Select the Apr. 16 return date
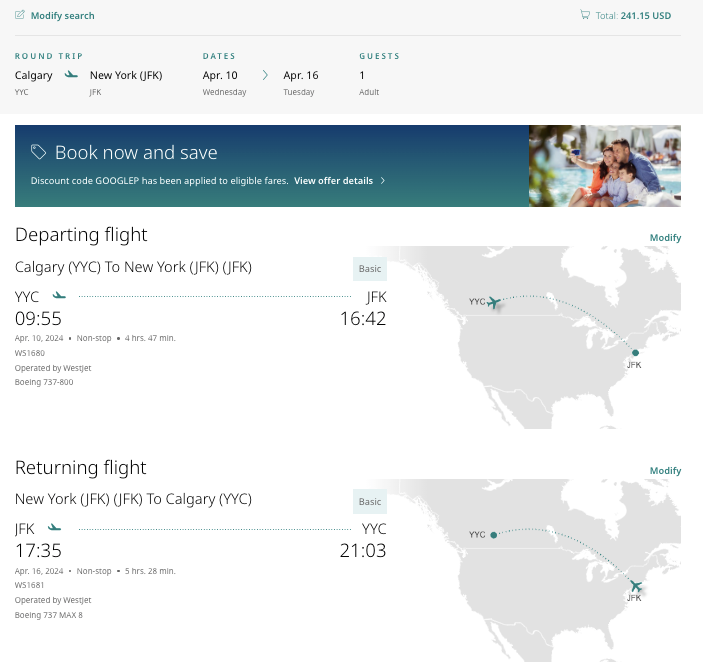The image size is (703, 671). (x=301, y=76)
